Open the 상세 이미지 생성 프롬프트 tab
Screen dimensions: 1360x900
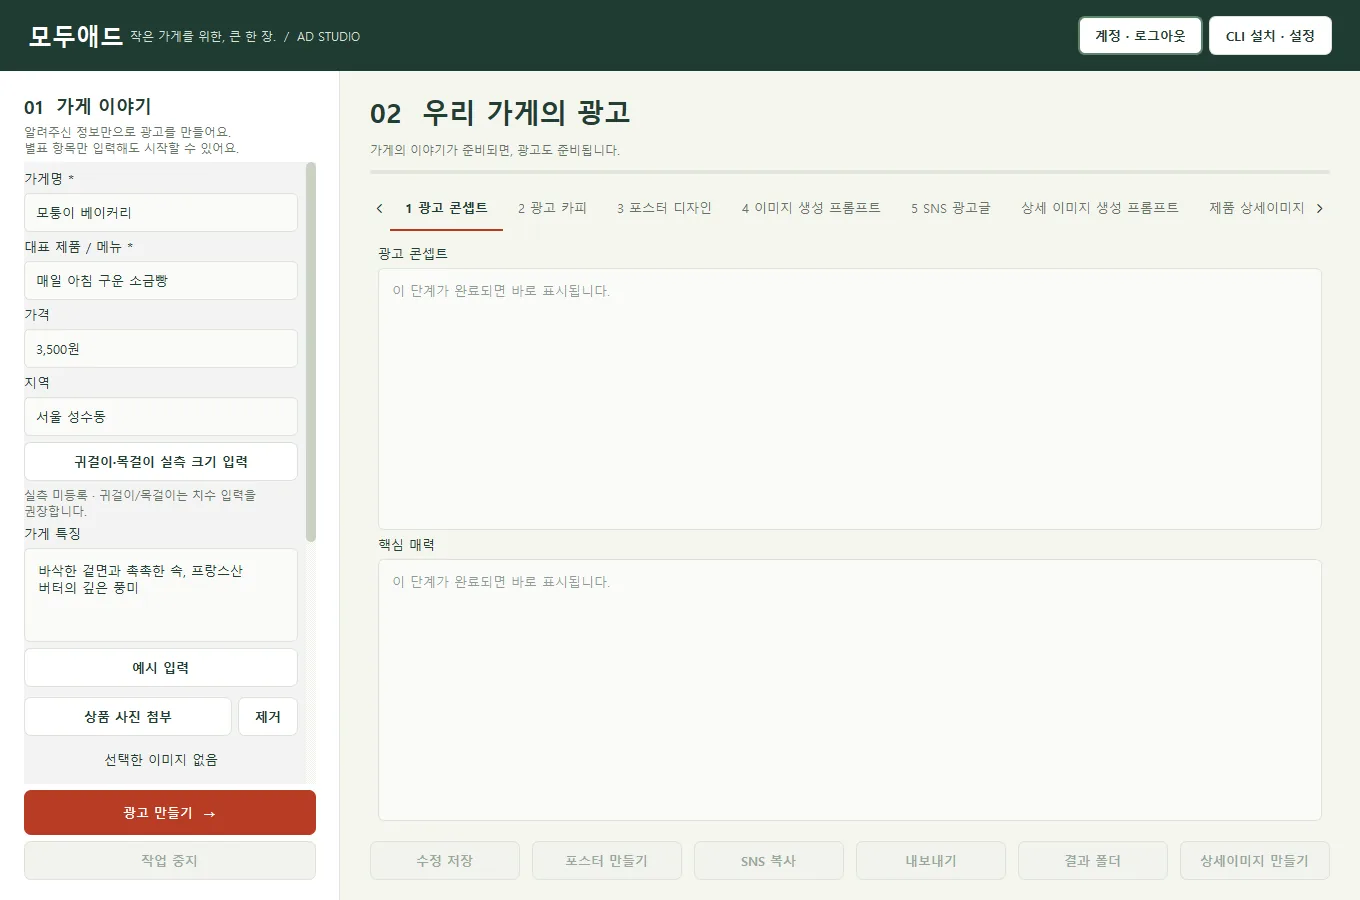[x=1099, y=208]
